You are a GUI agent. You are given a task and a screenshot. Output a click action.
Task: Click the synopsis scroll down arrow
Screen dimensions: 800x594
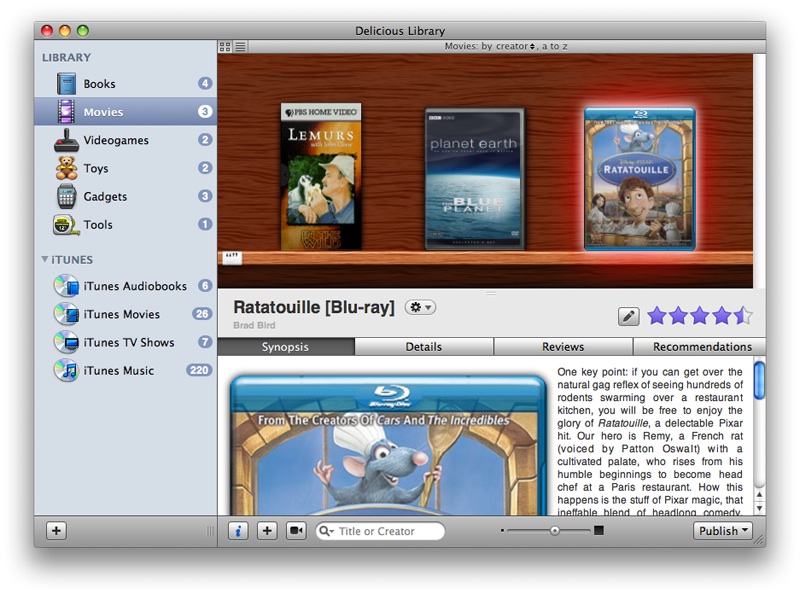click(x=759, y=508)
